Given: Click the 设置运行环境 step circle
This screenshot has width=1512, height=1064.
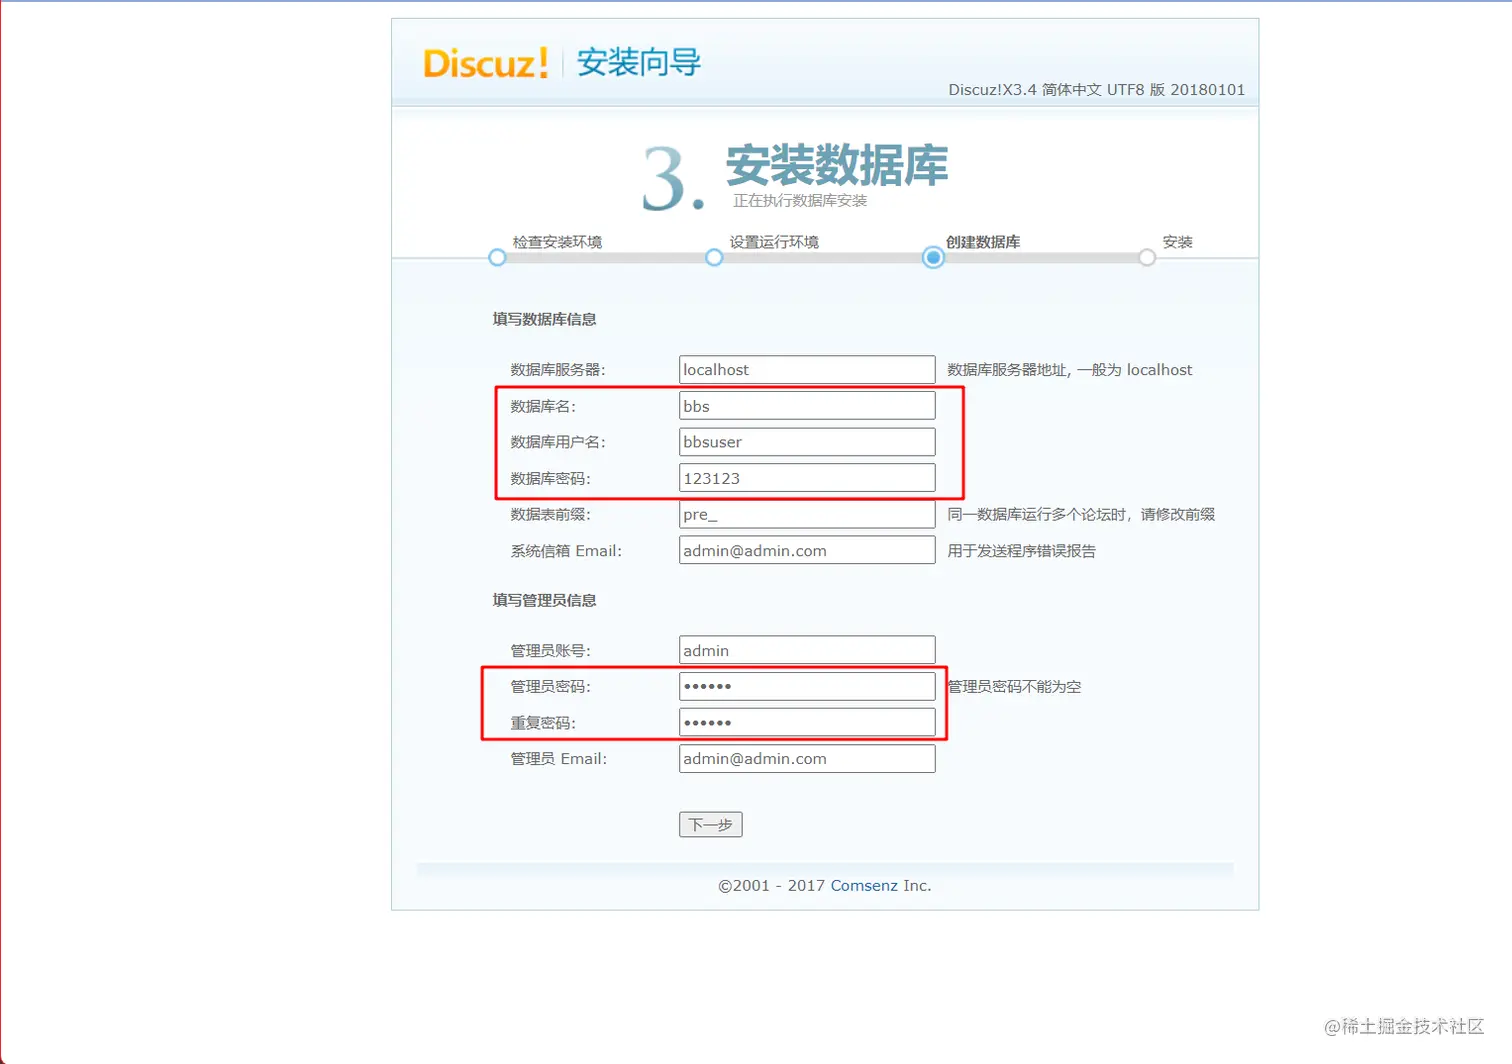Looking at the screenshot, I should click(x=714, y=258).
